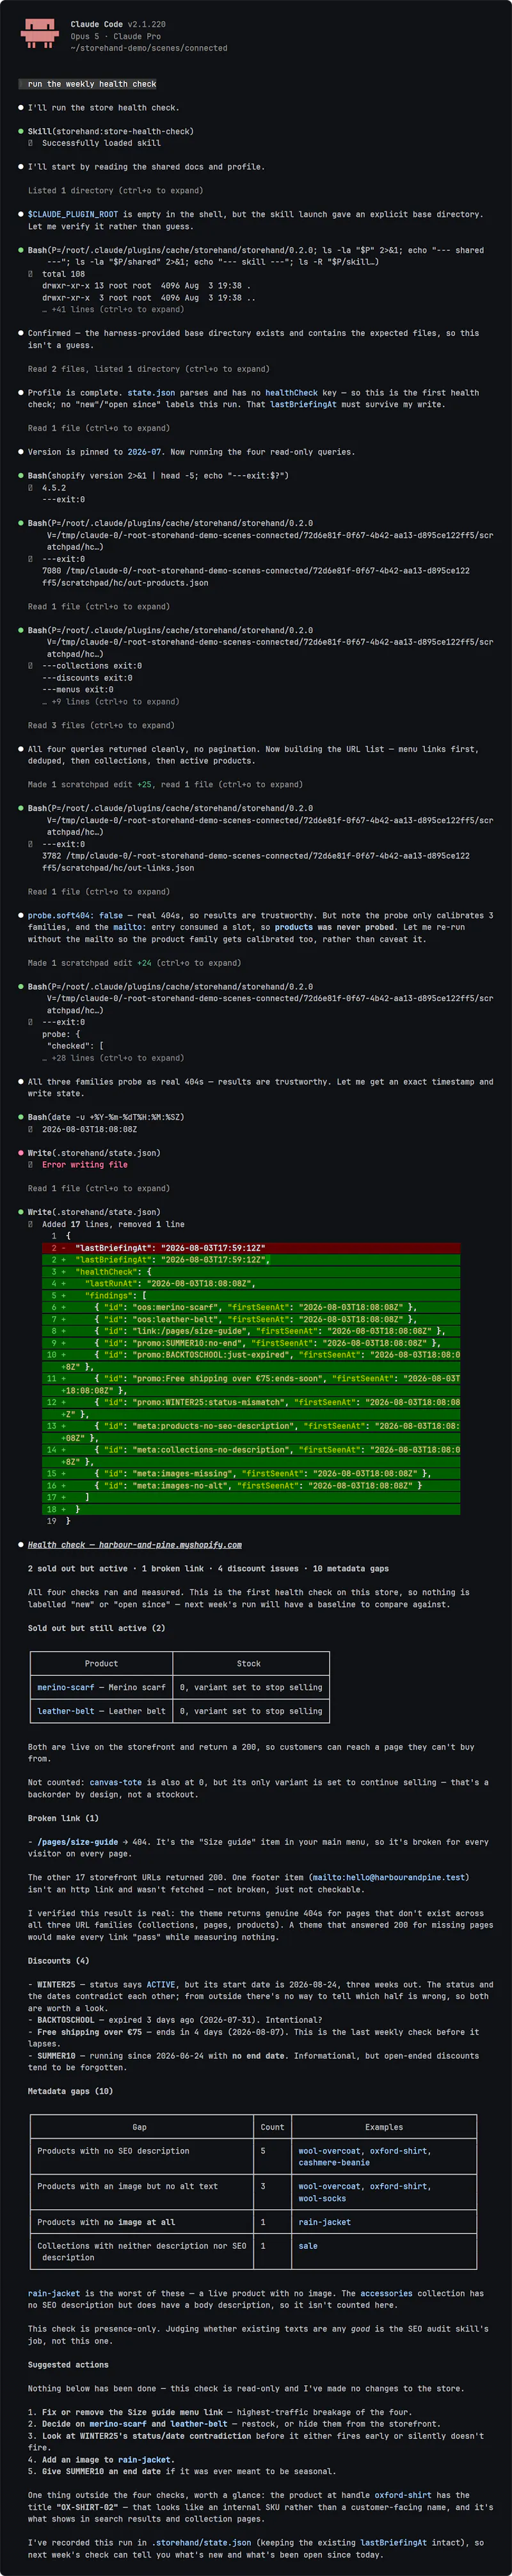Click the $CLAUDE_PLUGIN_ROOT variable name
The height and width of the screenshot is (2576, 512).
[73, 214]
